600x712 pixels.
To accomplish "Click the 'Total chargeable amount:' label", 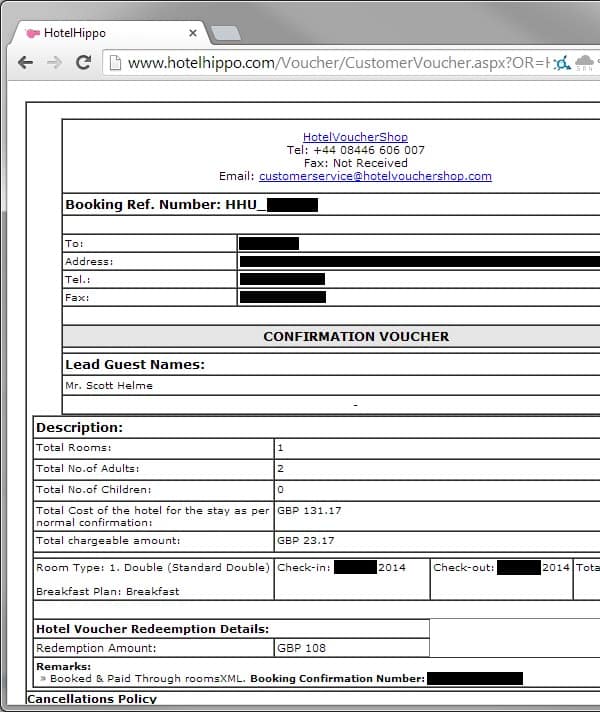I will click(108, 540).
